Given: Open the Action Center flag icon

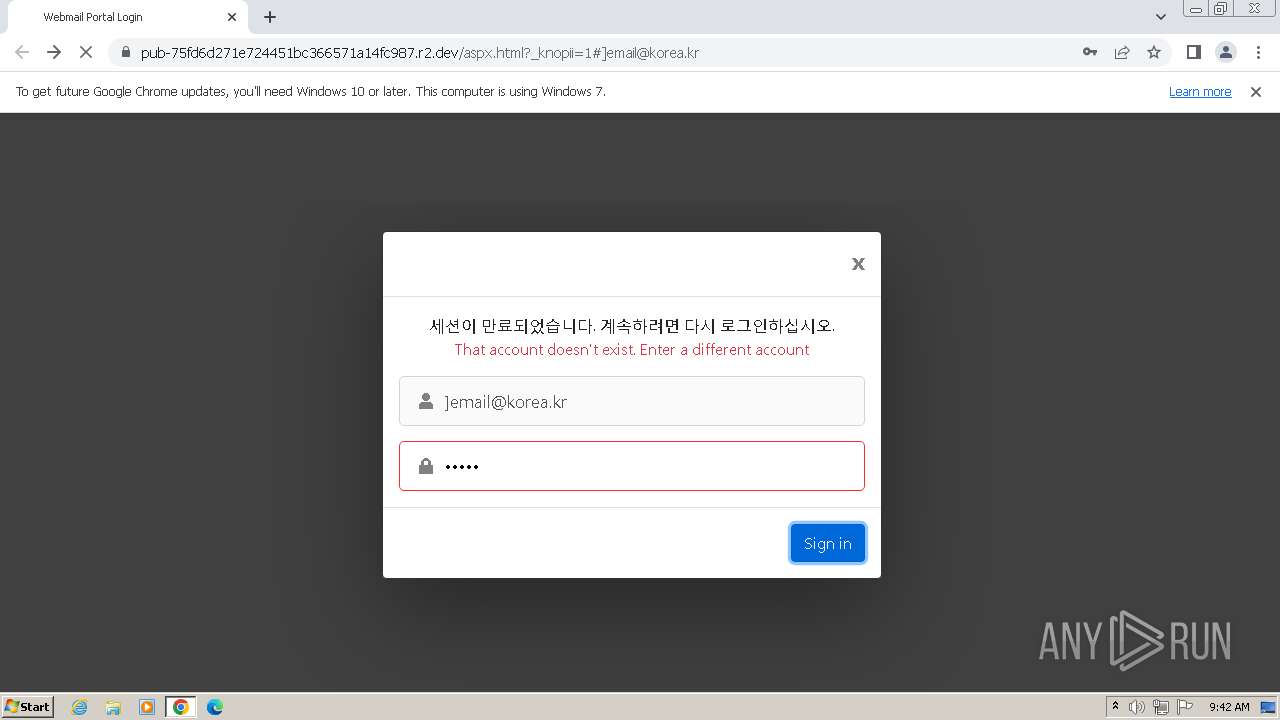Looking at the screenshot, I should pos(1185,707).
